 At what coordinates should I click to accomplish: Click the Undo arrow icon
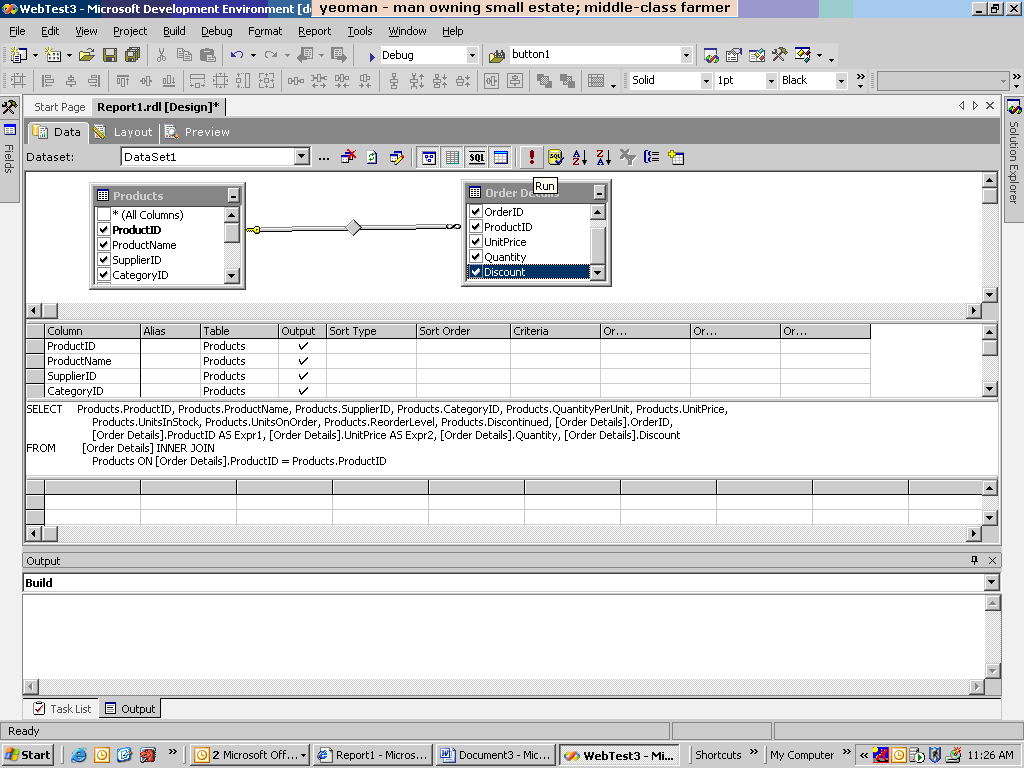237,56
